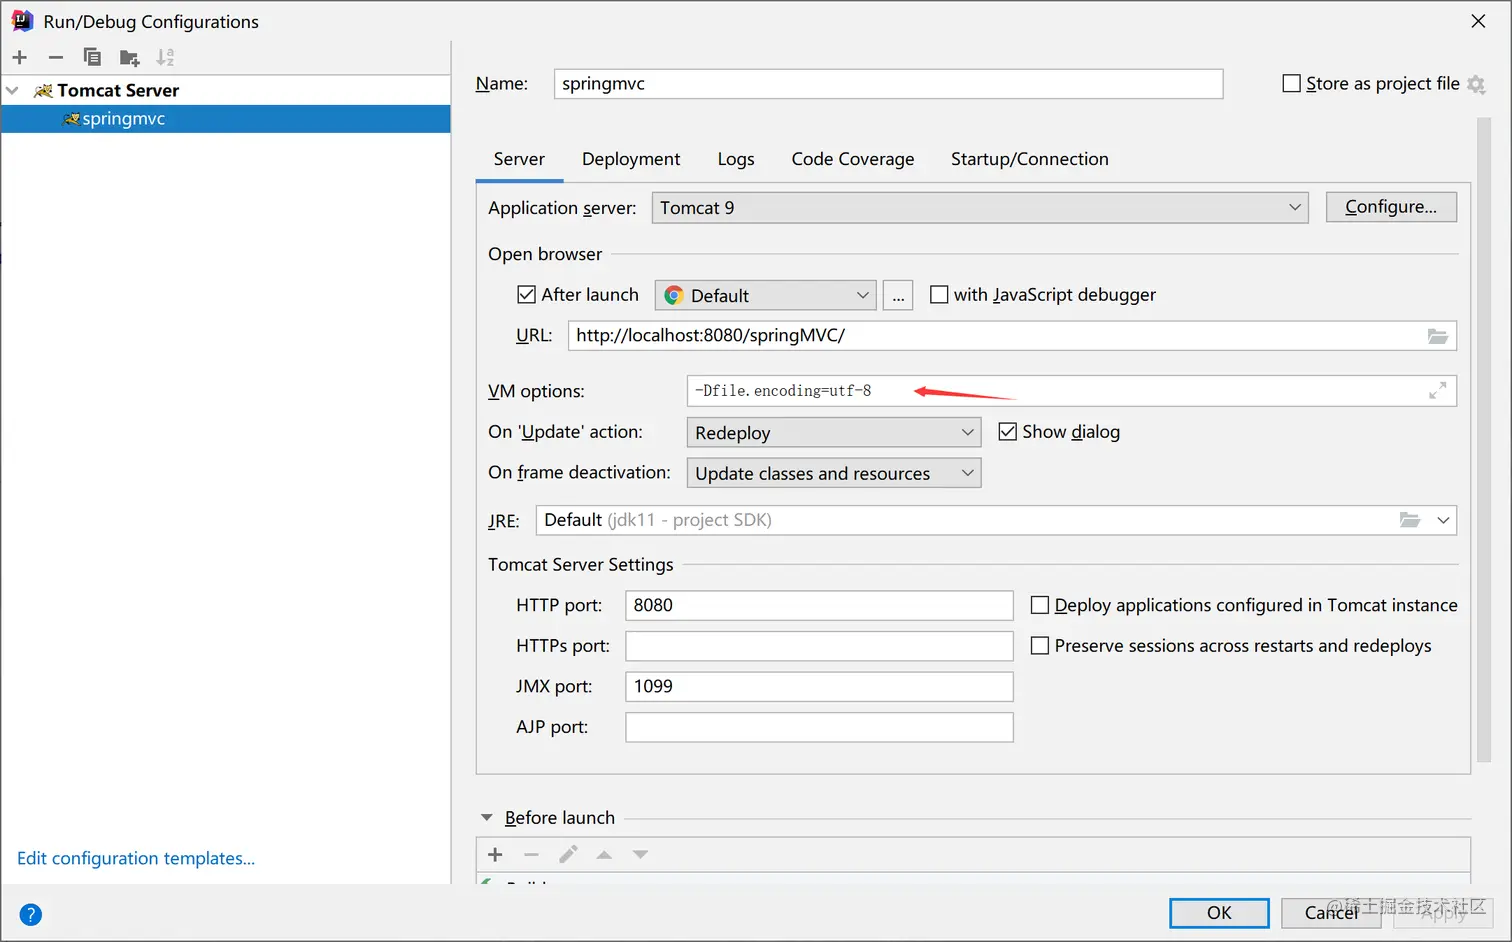Close the Run/Debug Configurations dialog

[x=1478, y=21]
